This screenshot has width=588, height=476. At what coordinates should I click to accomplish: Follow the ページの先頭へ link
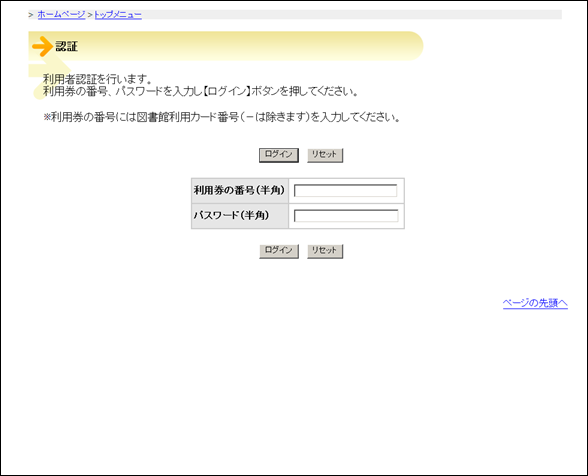(x=535, y=303)
